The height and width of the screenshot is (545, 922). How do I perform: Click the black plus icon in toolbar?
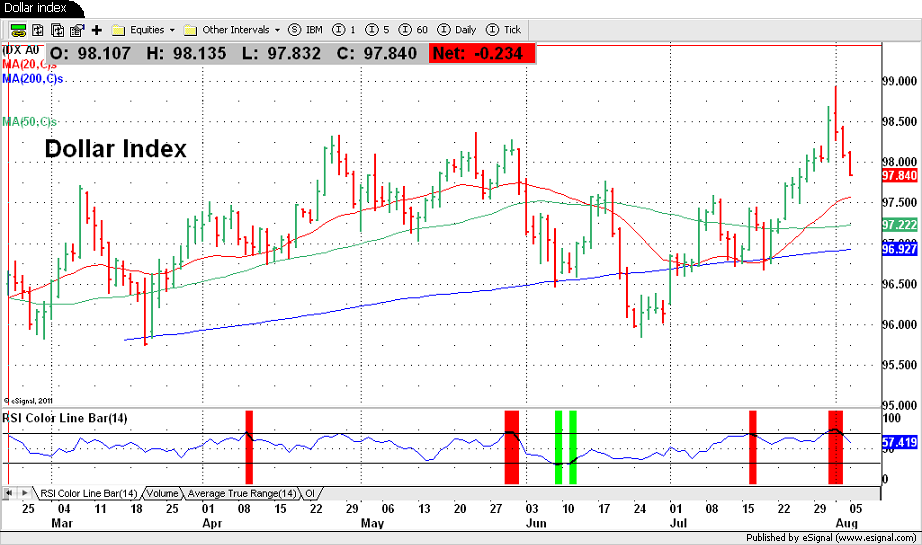[x=97, y=30]
